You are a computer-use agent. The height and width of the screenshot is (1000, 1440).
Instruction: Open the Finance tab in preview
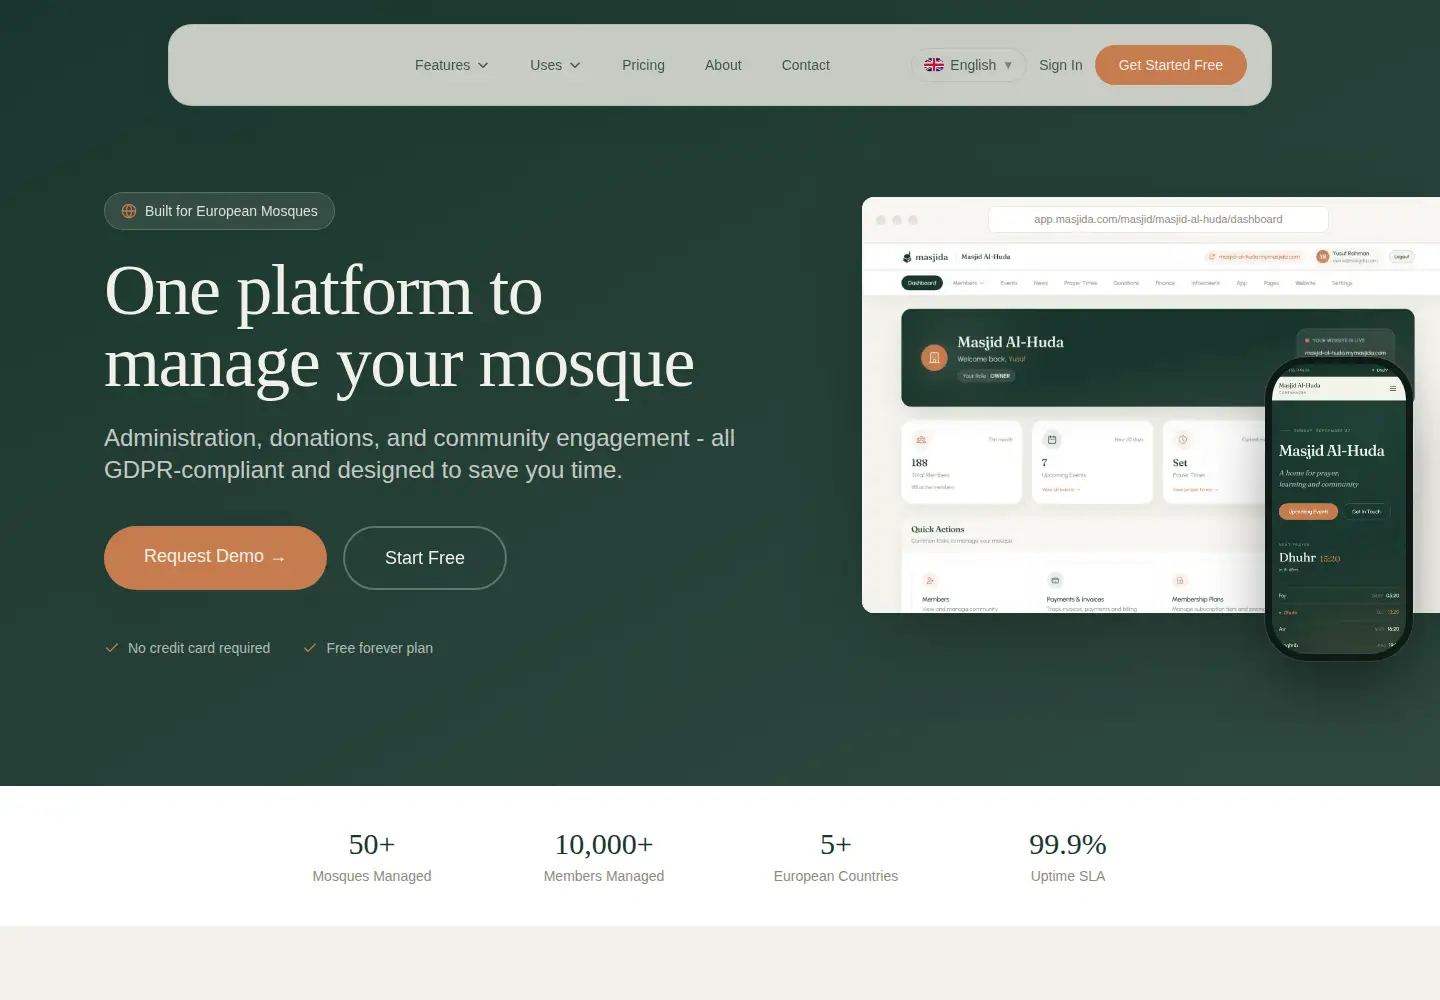[x=1165, y=283]
